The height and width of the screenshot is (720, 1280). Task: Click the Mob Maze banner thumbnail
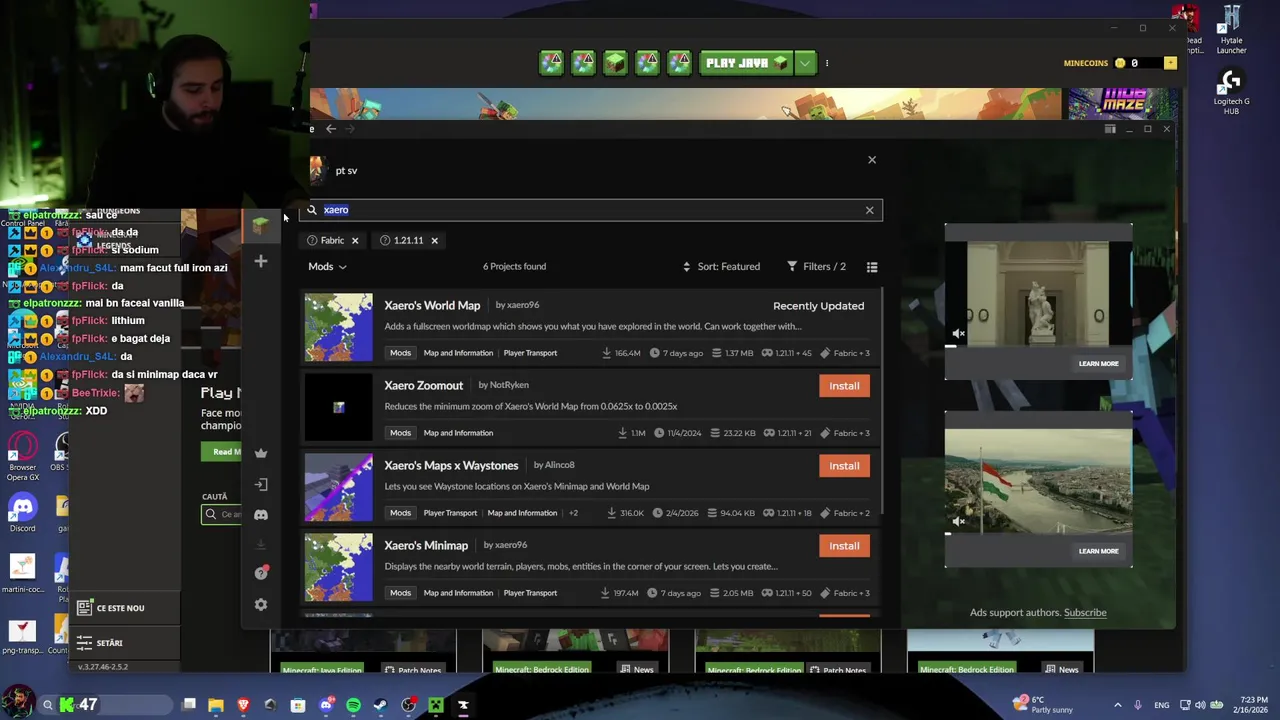point(1123,103)
